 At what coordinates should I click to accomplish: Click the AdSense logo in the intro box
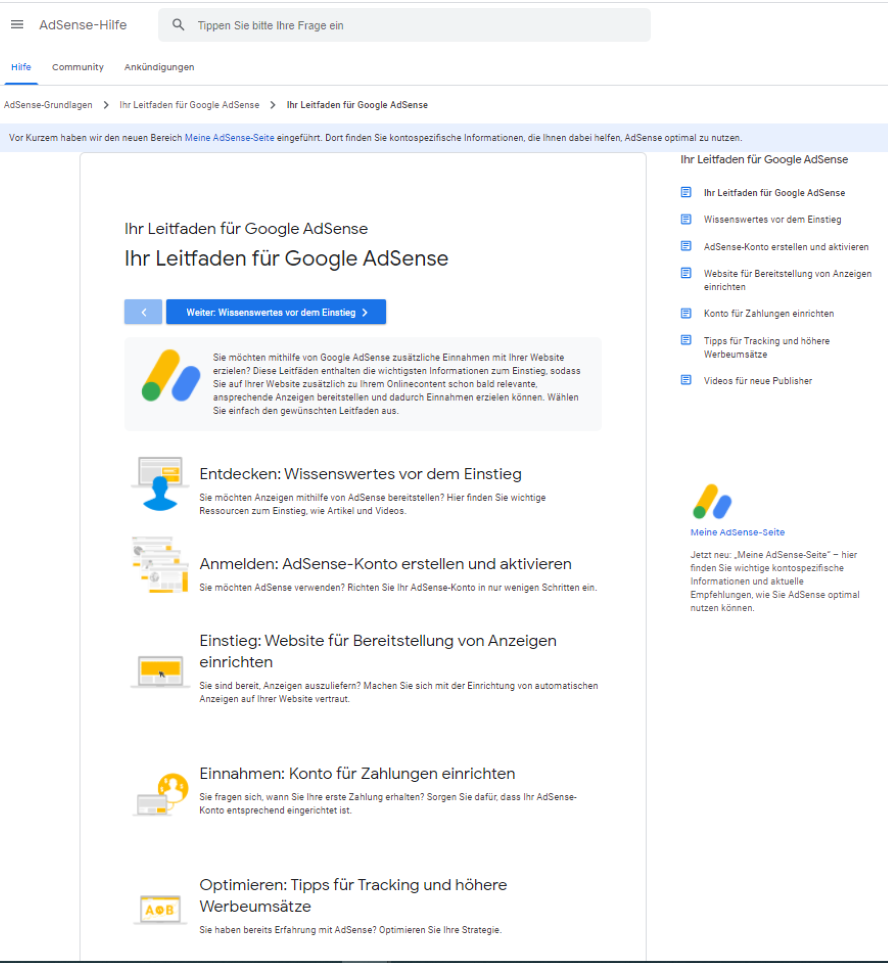171,376
